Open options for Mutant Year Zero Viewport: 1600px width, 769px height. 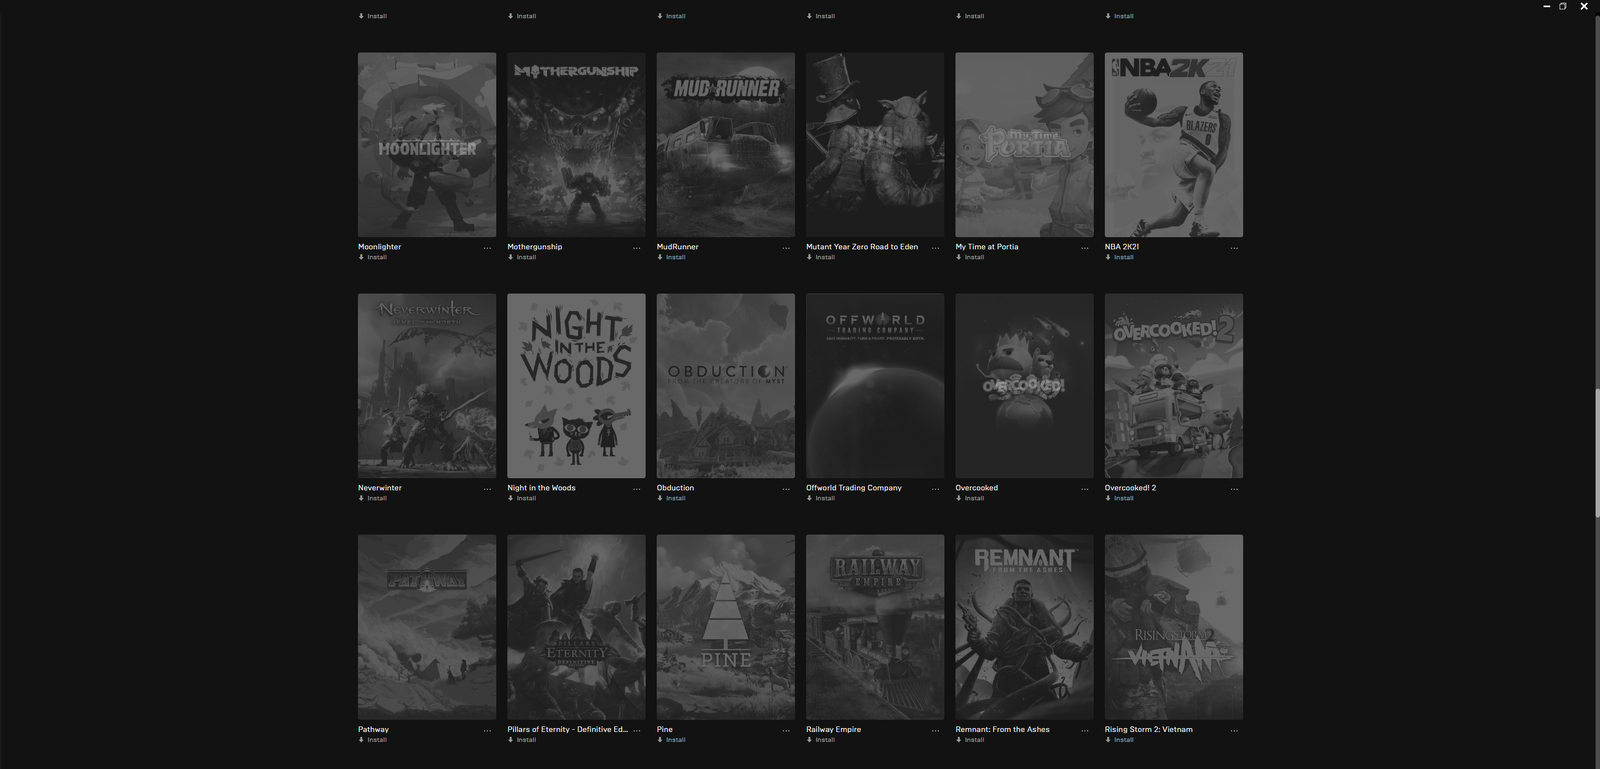935,248
